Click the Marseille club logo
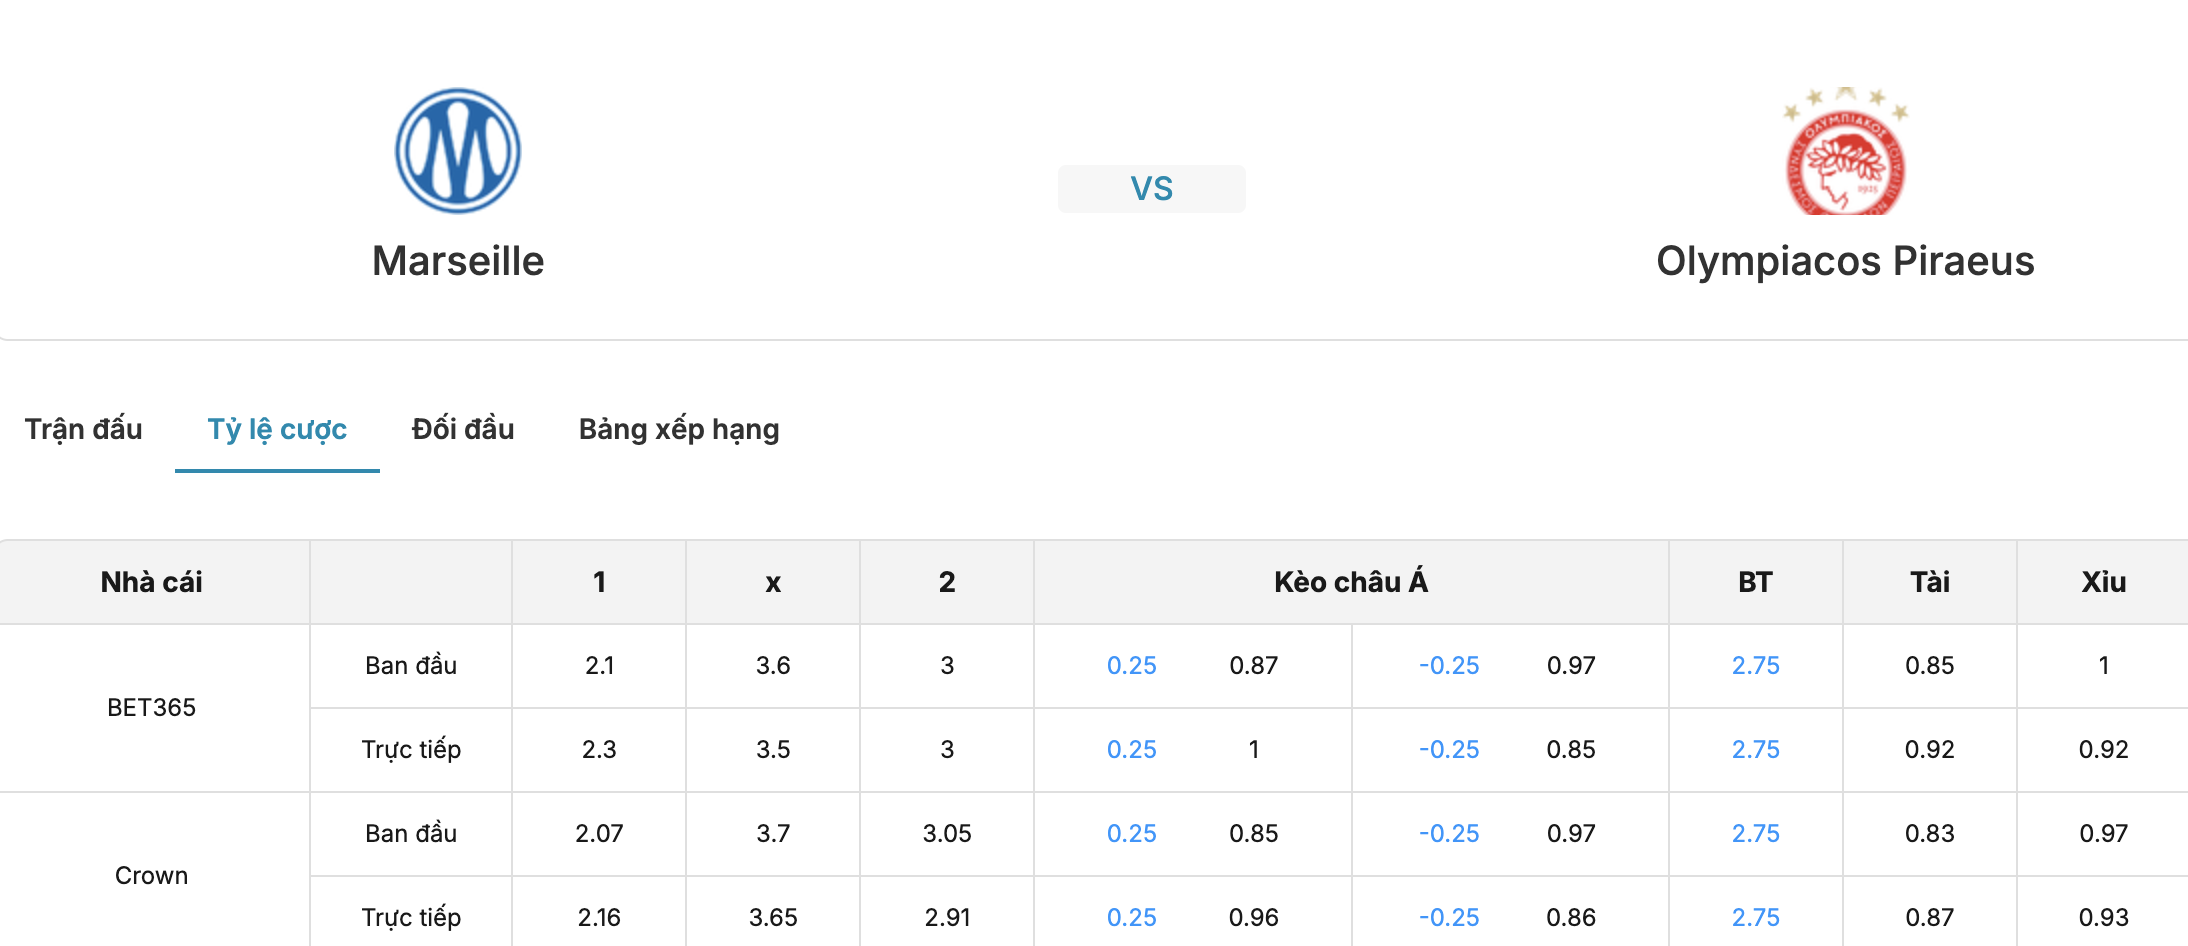Screen dimensions: 2188x946 (458, 151)
